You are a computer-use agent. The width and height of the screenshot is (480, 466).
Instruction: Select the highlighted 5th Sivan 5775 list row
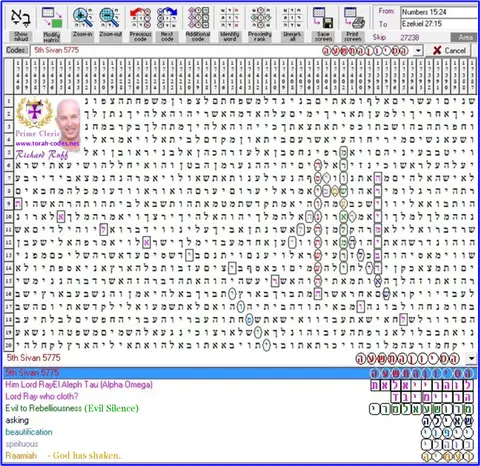click(240, 373)
